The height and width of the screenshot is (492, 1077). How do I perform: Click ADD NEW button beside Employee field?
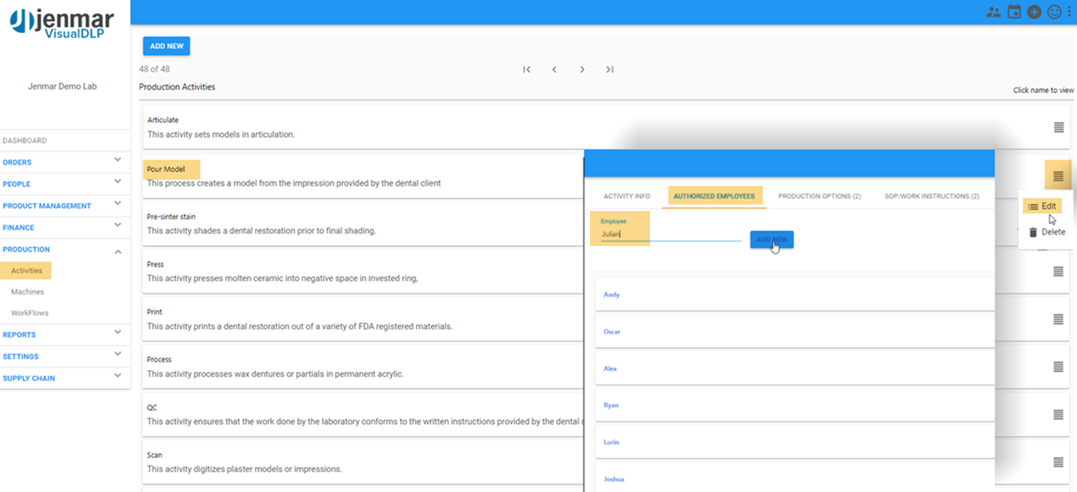[x=771, y=239]
